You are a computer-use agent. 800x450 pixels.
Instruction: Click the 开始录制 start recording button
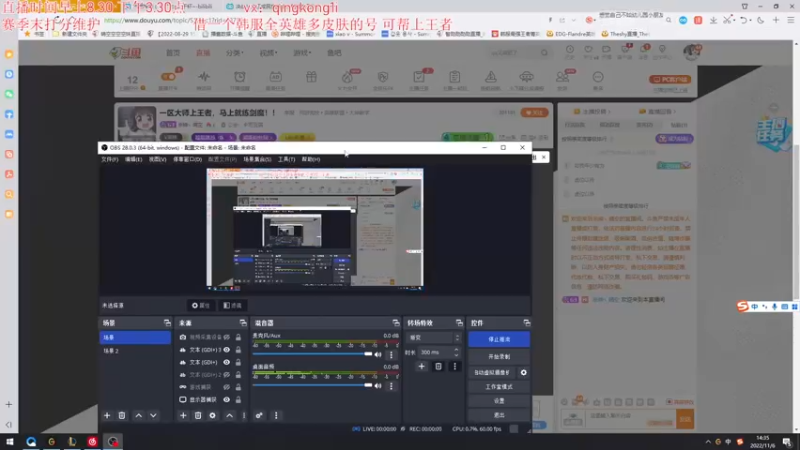pyautogui.click(x=499, y=357)
